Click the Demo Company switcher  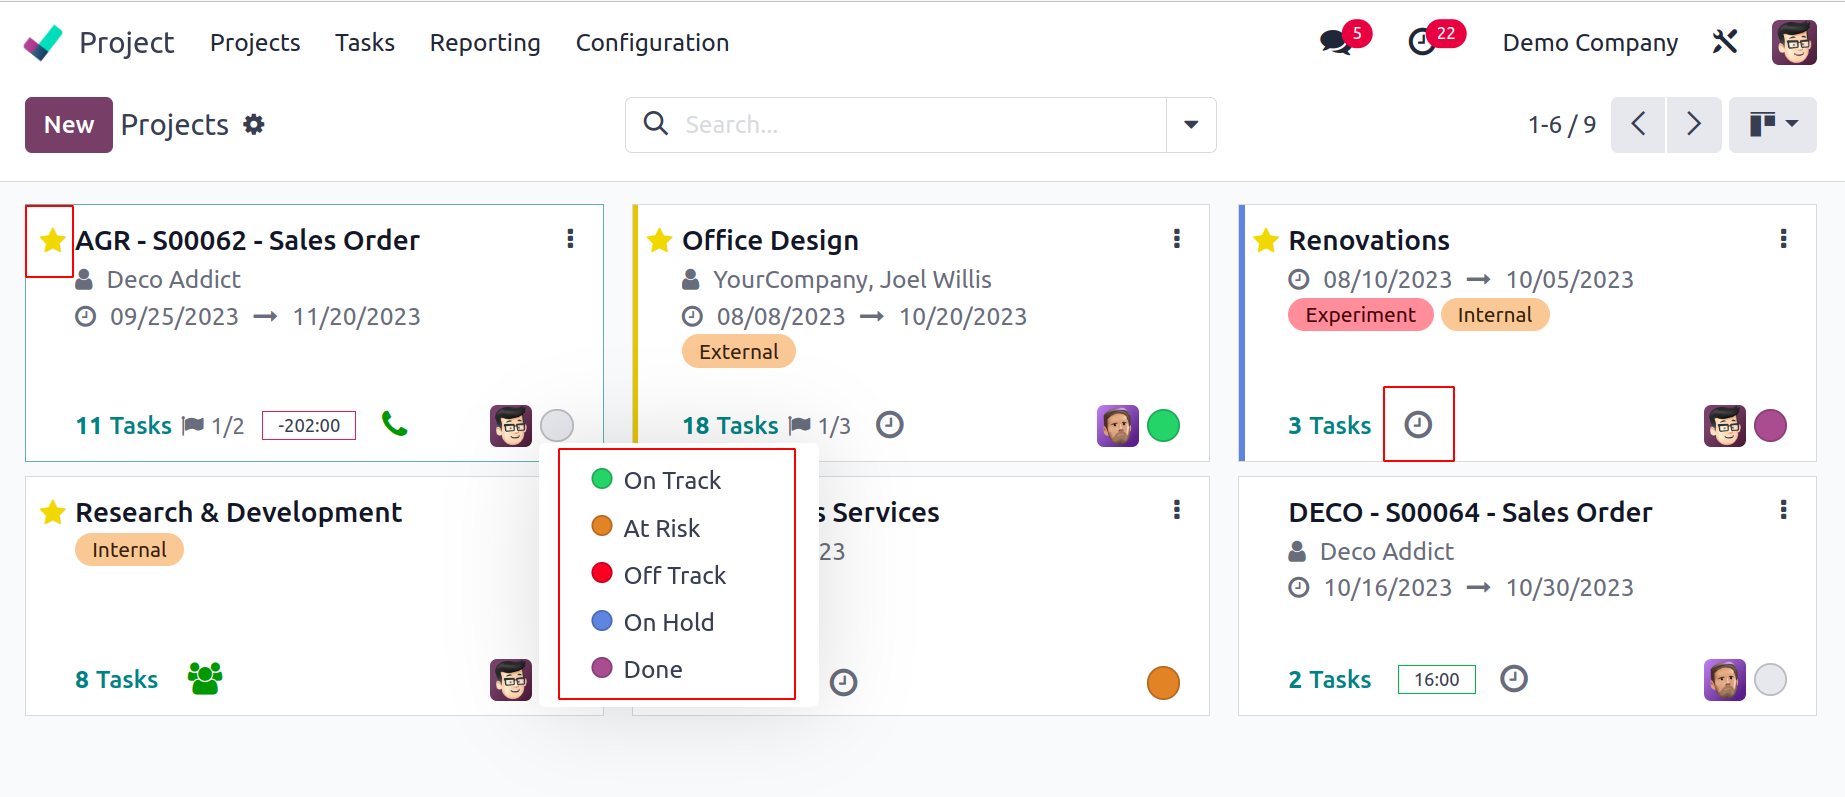(1590, 42)
